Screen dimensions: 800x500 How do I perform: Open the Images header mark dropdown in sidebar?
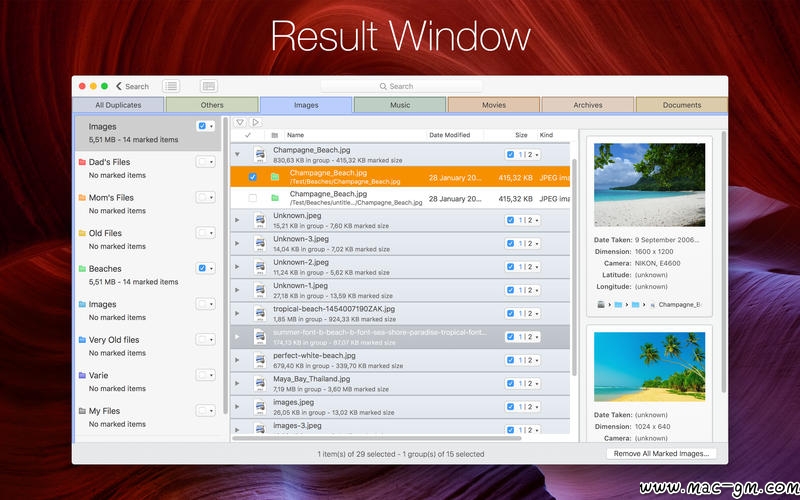click(x=211, y=126)
